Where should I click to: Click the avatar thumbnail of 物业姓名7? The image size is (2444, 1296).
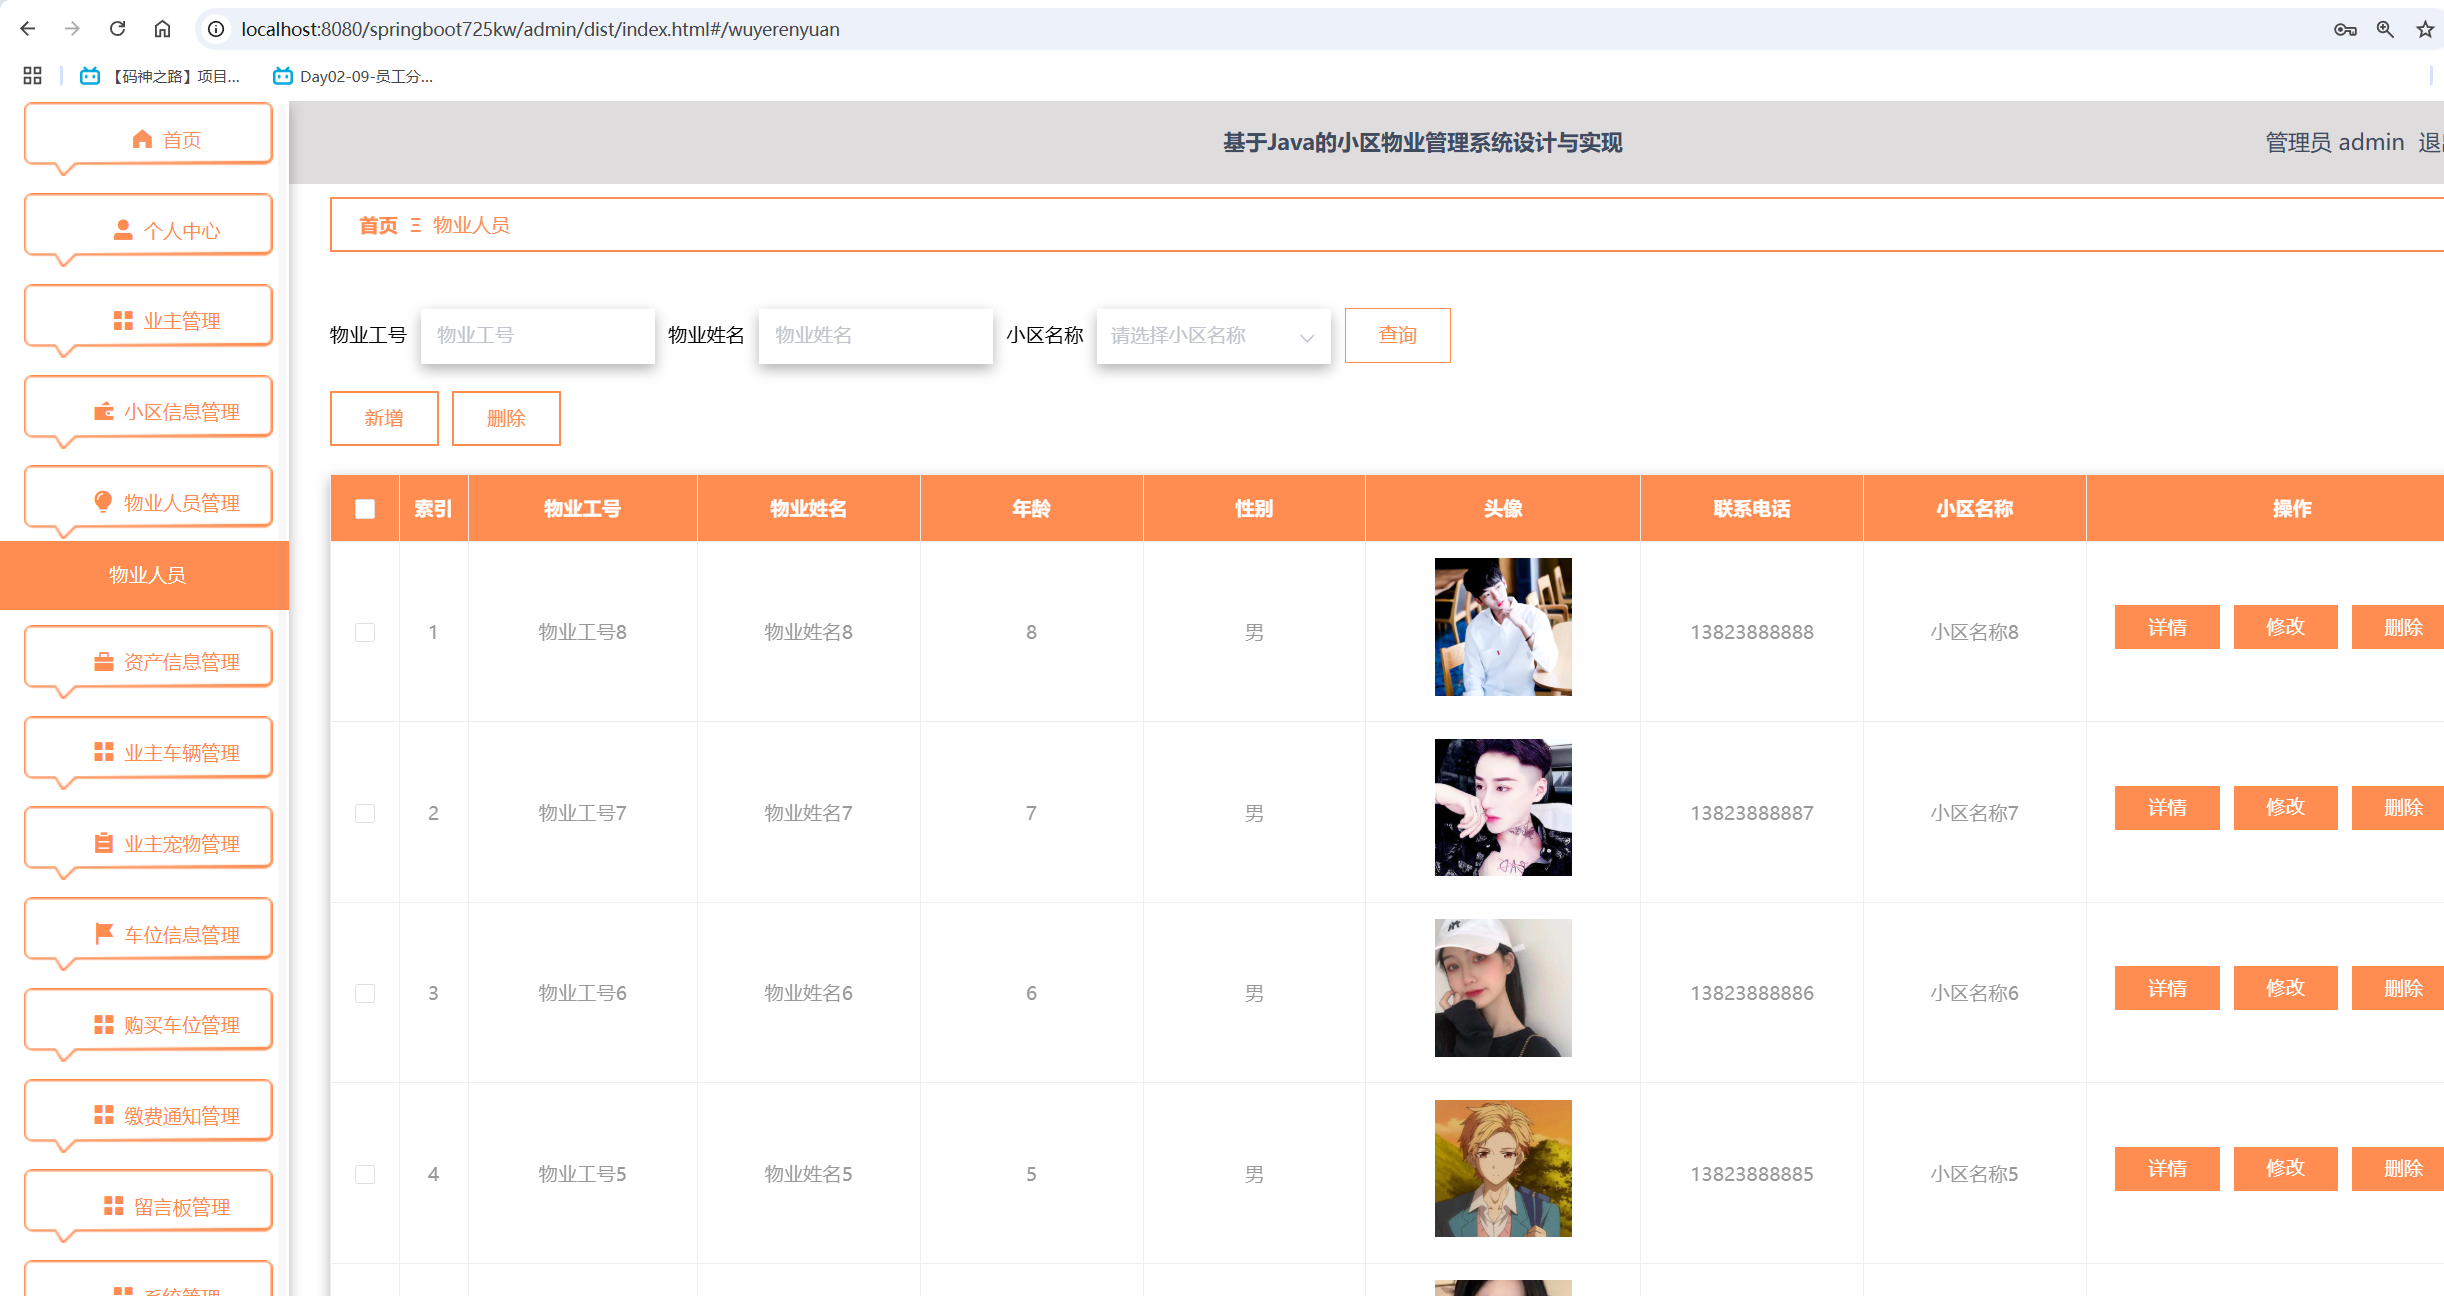click(x=1502, y=808)
